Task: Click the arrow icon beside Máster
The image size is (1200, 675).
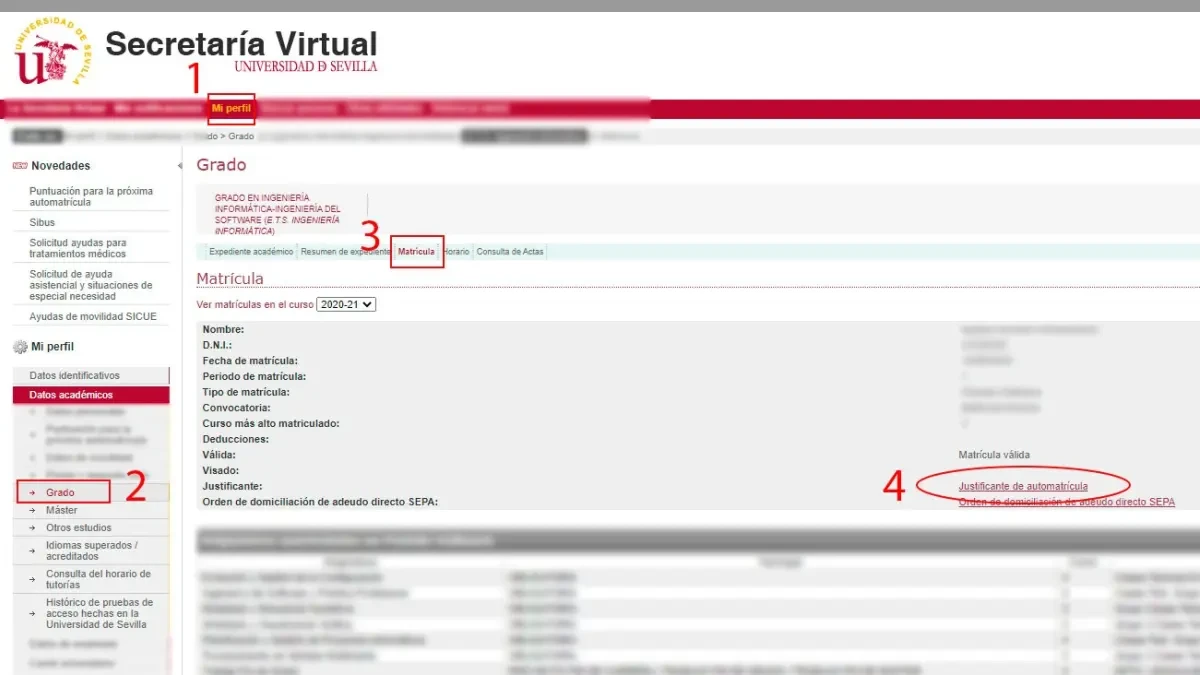Action: click(32, 511)
